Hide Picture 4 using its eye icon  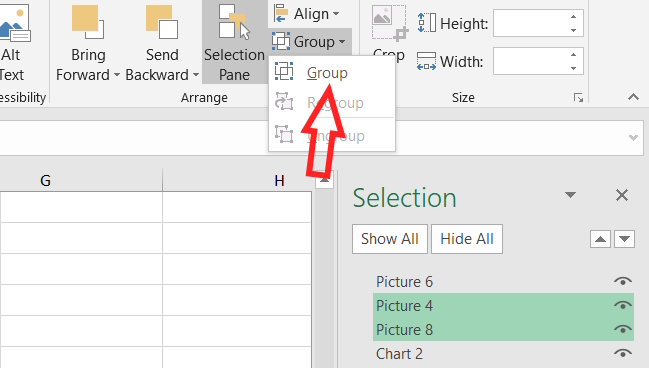tap(623, 305)
